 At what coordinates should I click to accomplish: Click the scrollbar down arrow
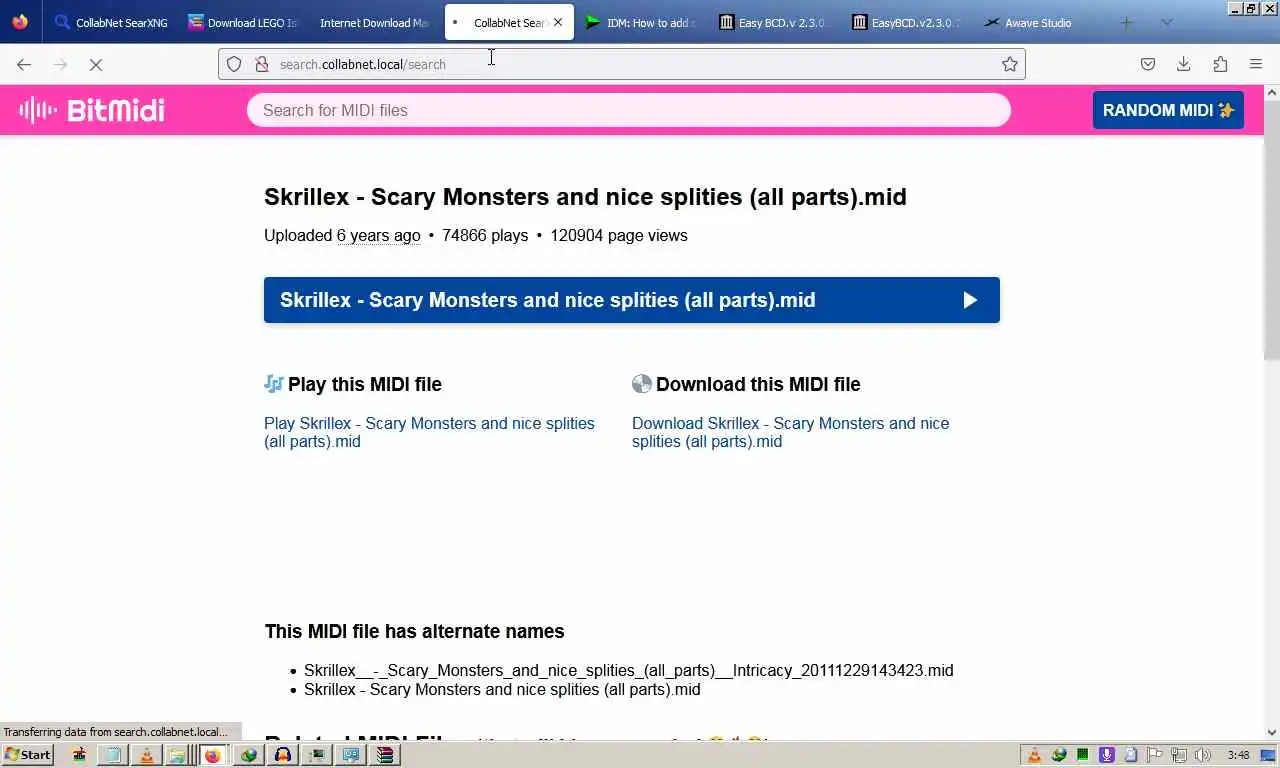(x=1272, y=733)
